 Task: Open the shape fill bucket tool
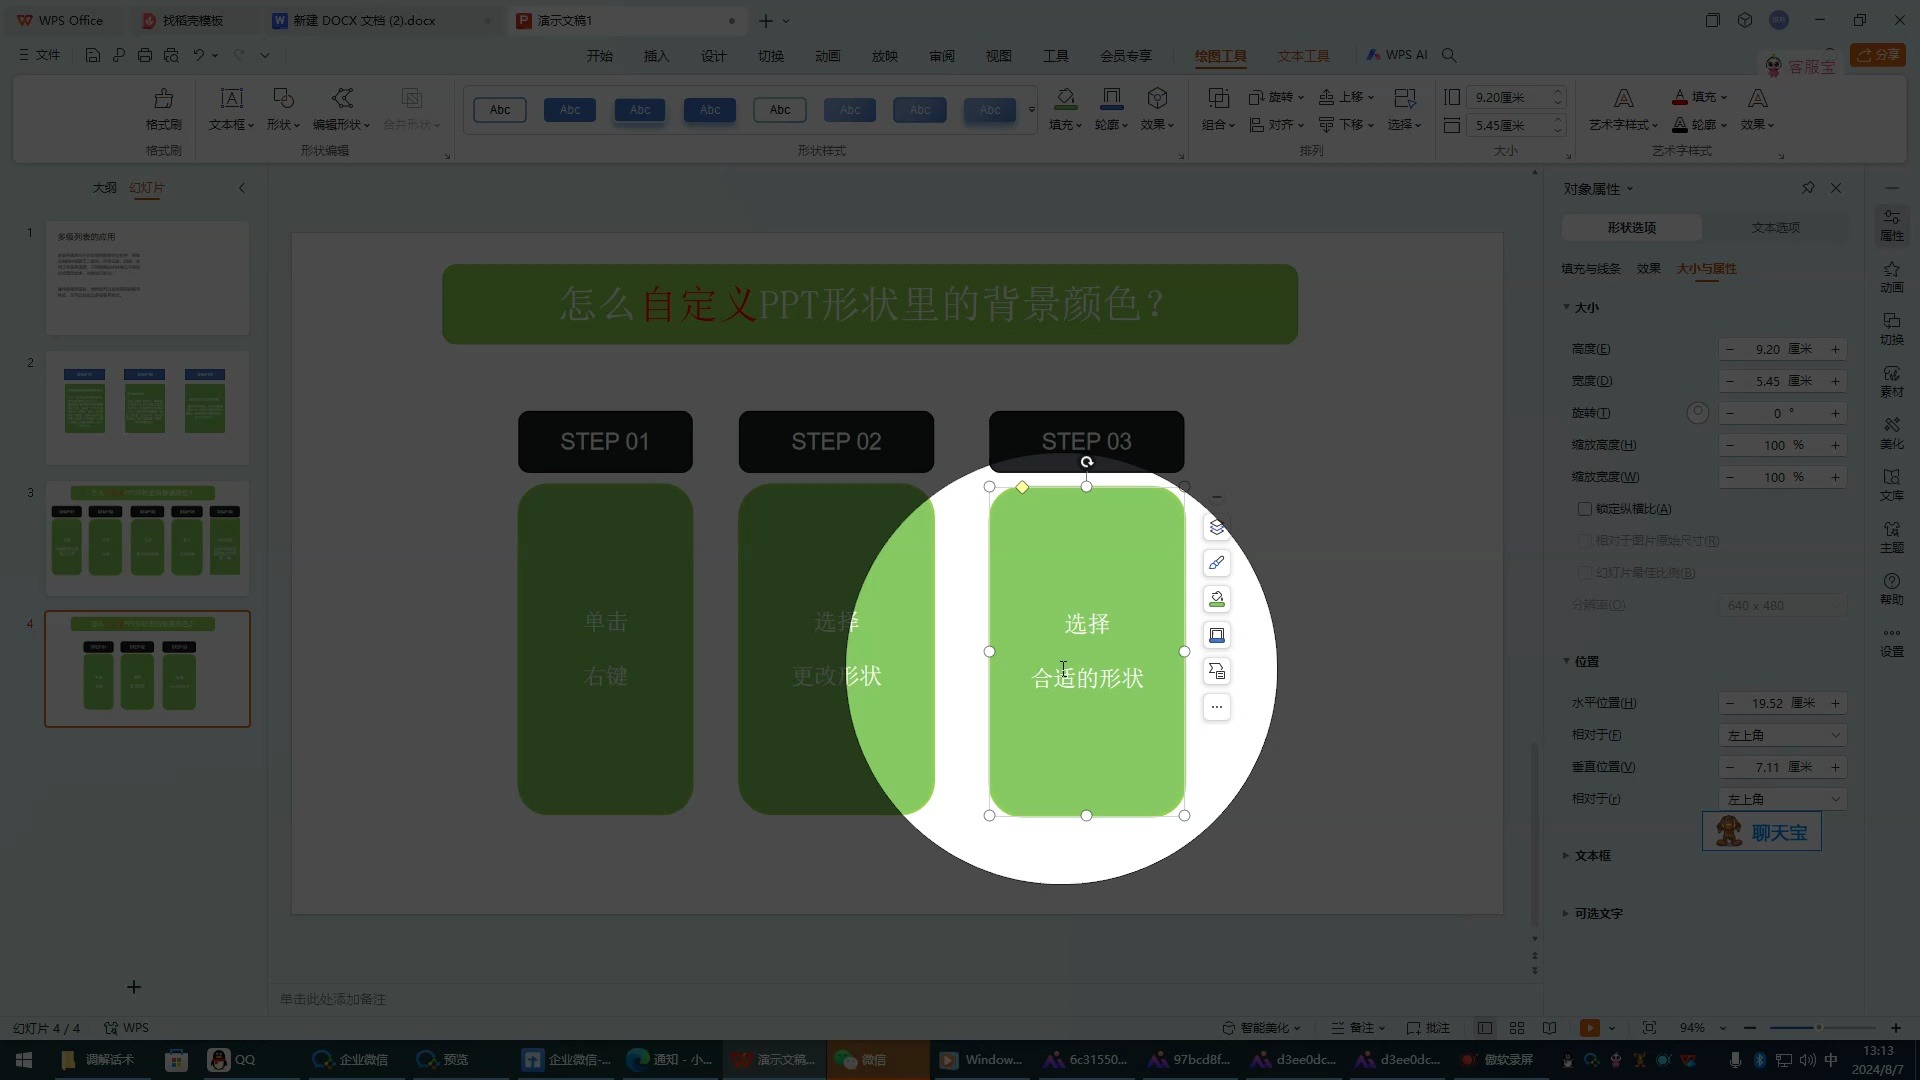pos(1065,99)
